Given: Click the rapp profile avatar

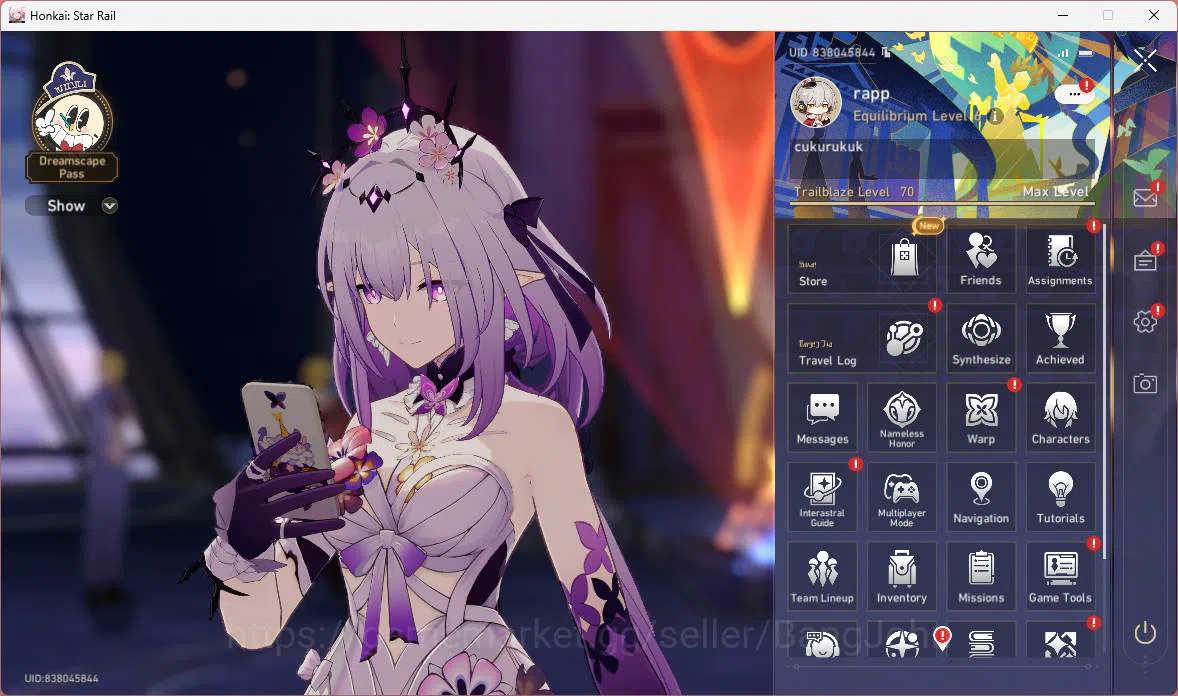Looking at the screenshot, I should click(x=816, y=102).
